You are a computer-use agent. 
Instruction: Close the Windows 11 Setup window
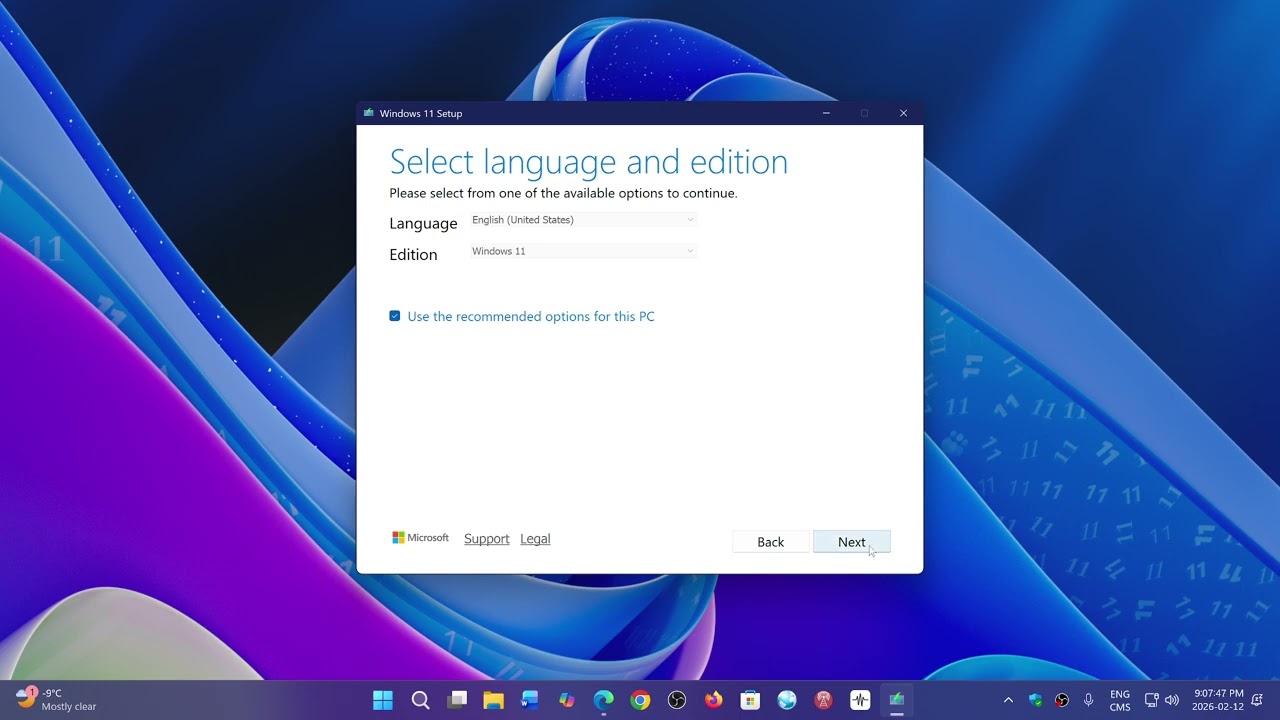[903, 113]
